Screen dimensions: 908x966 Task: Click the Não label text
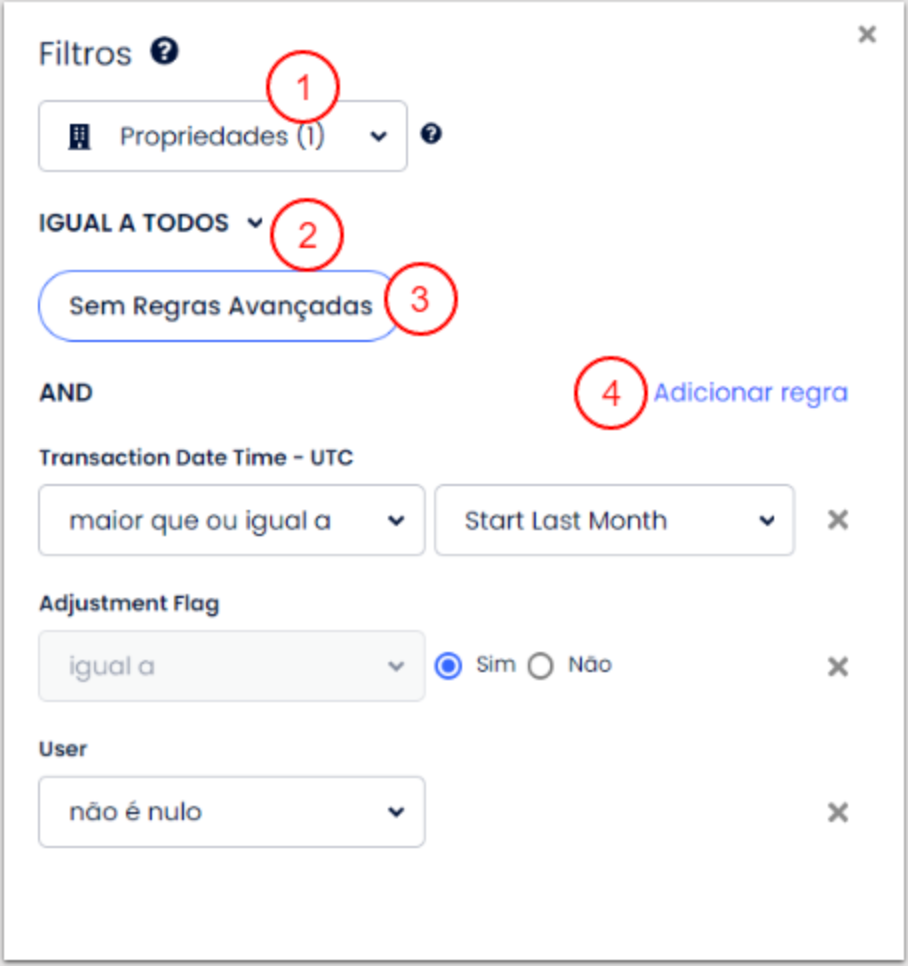click(x=590, y=665)
